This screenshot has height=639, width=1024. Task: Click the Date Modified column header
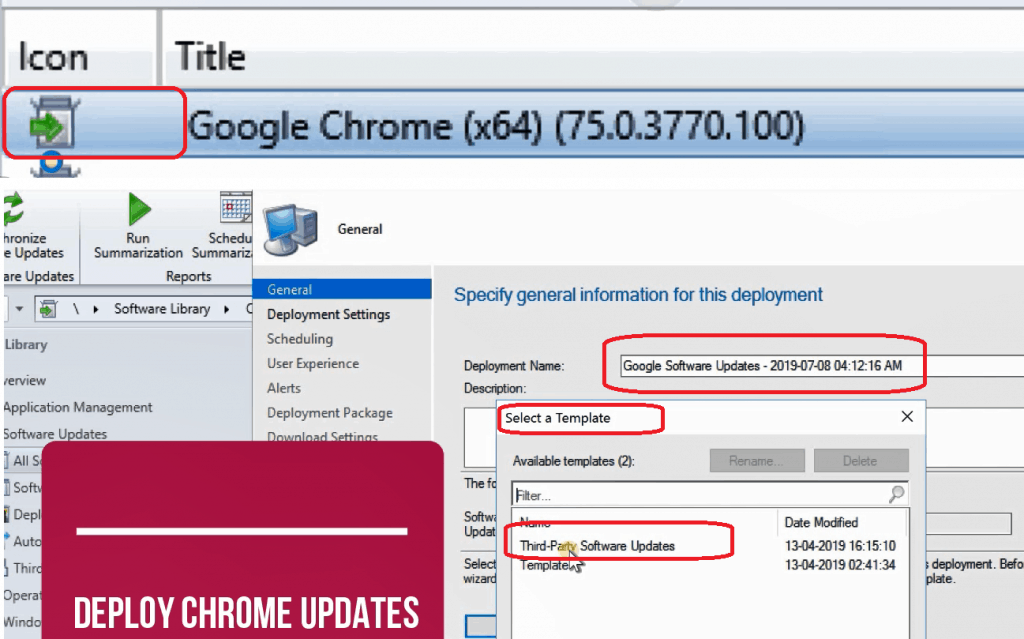[821, 522]
